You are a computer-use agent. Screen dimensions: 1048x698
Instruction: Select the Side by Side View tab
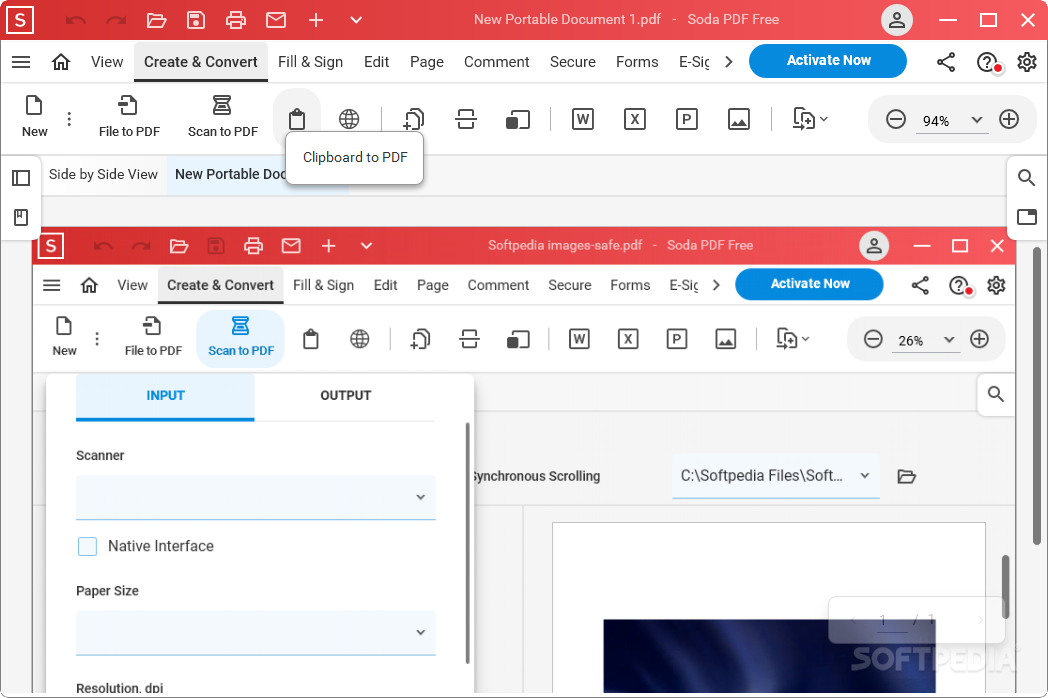[x=103, y=174]
